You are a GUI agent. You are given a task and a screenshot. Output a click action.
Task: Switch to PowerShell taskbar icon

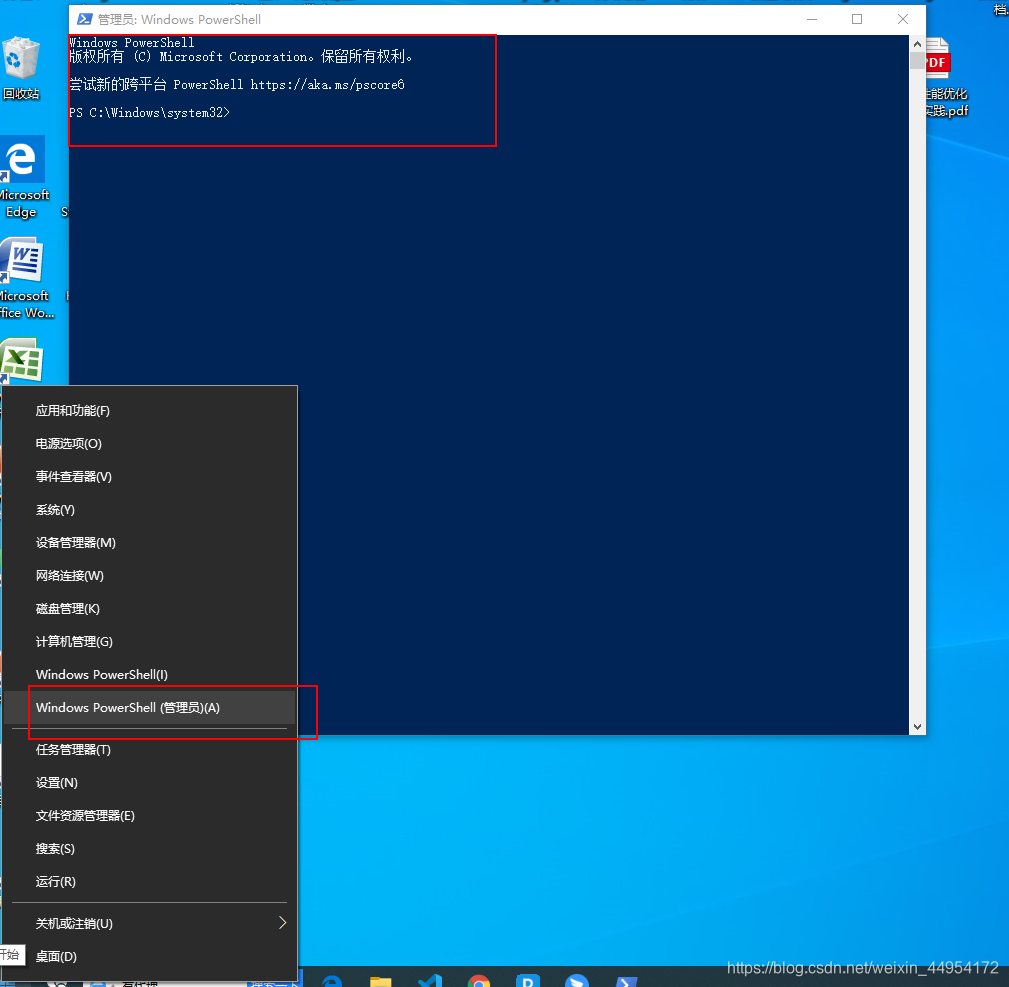point(626,981)
